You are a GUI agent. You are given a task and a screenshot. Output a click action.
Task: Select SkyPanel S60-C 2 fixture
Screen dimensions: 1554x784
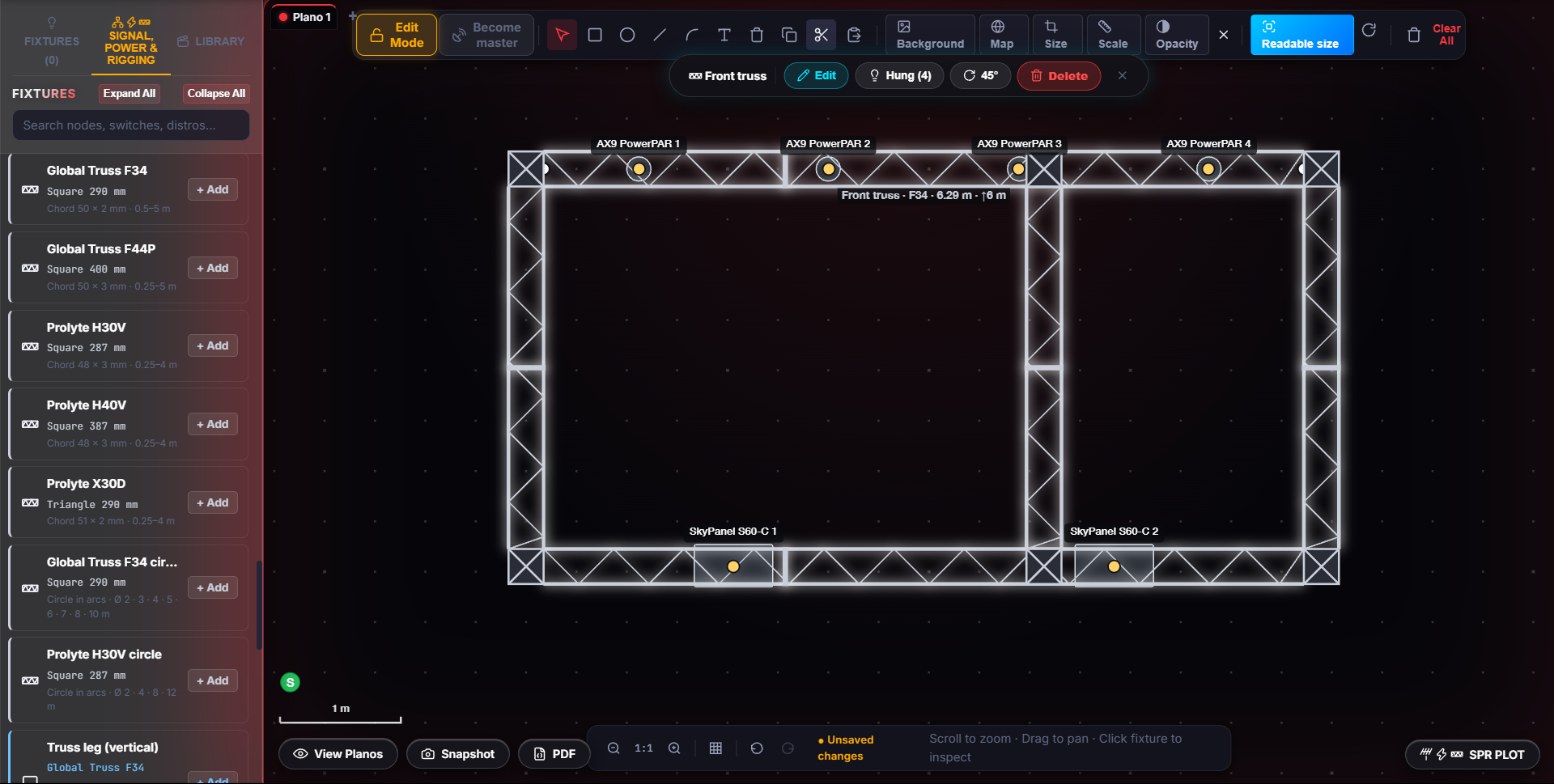(1114, 566)
